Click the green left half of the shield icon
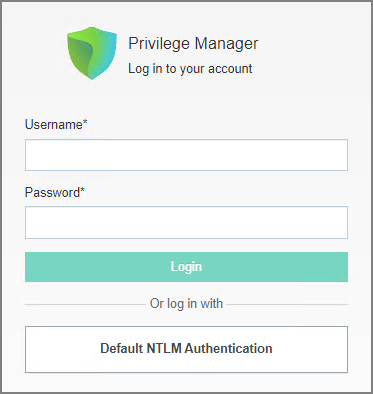The height and width of the screenshot is (394, 373). pyautogui.click(x=80, y=53)
